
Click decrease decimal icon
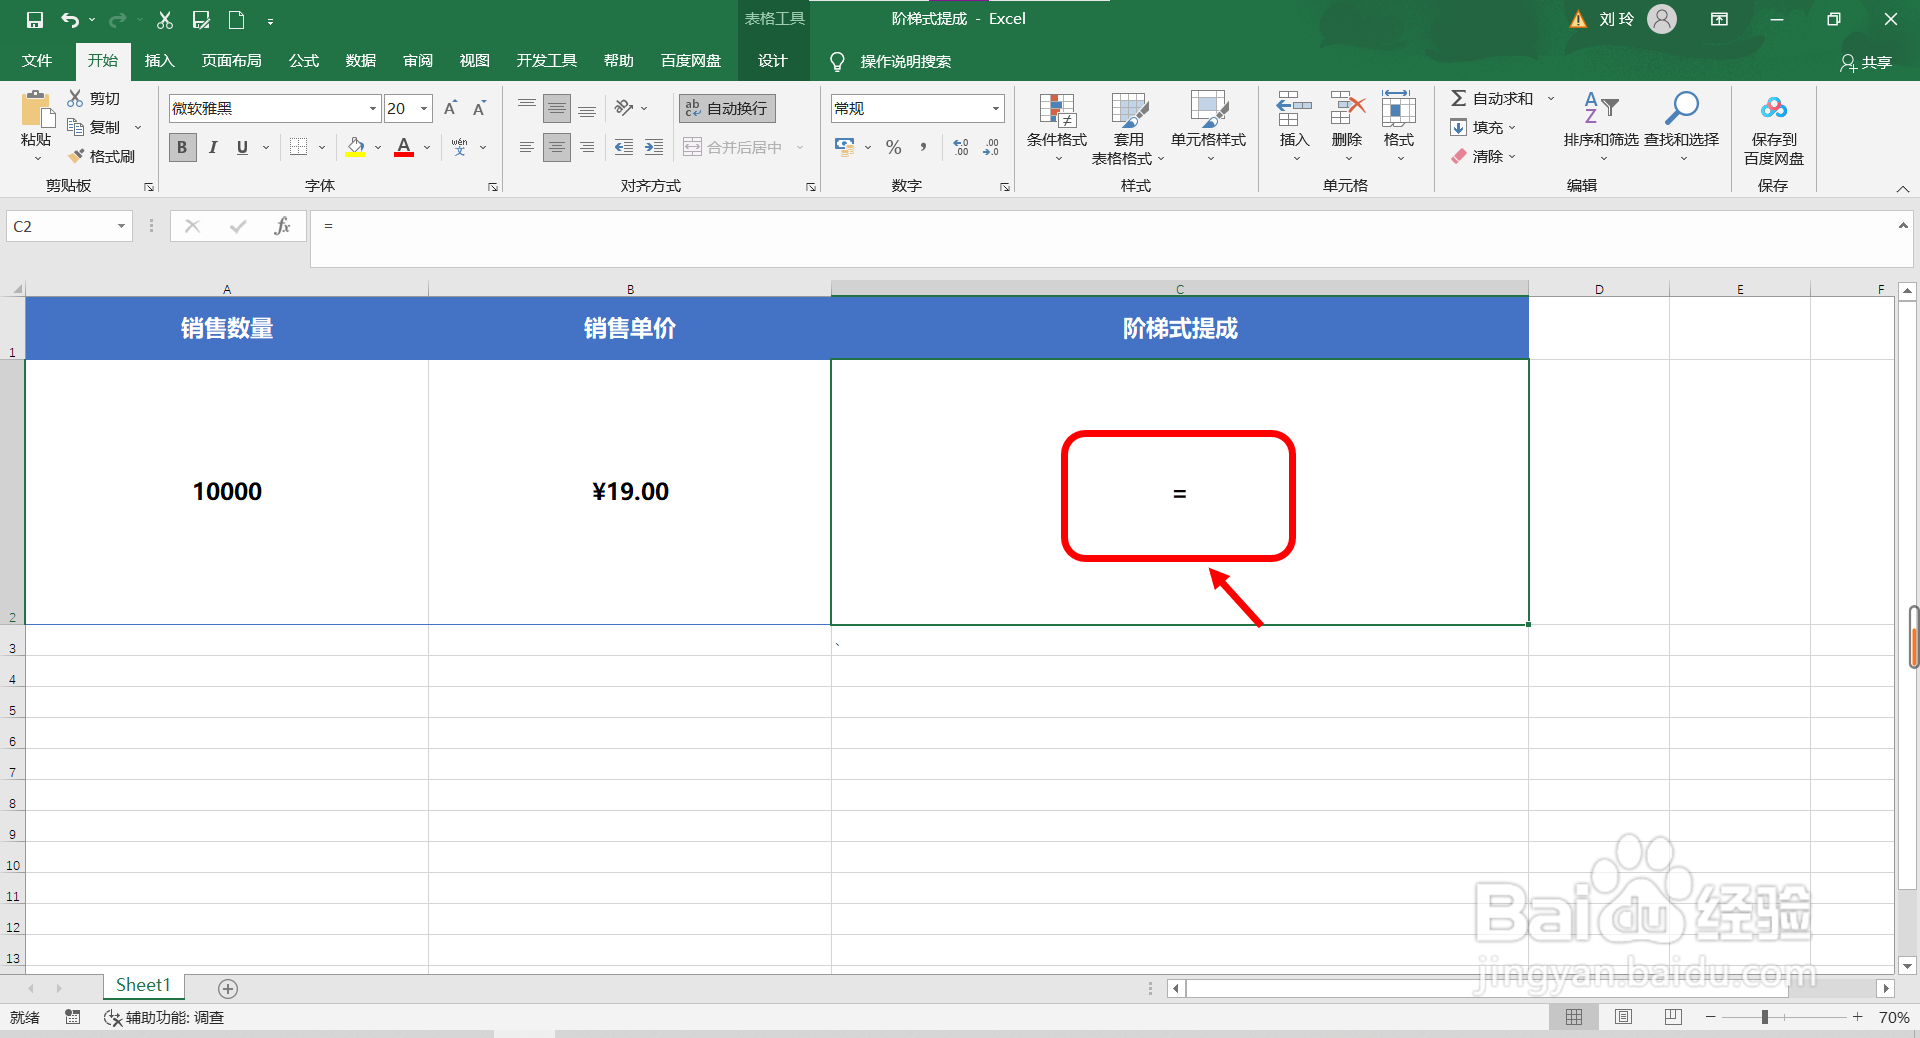click(x=991, y=147)
